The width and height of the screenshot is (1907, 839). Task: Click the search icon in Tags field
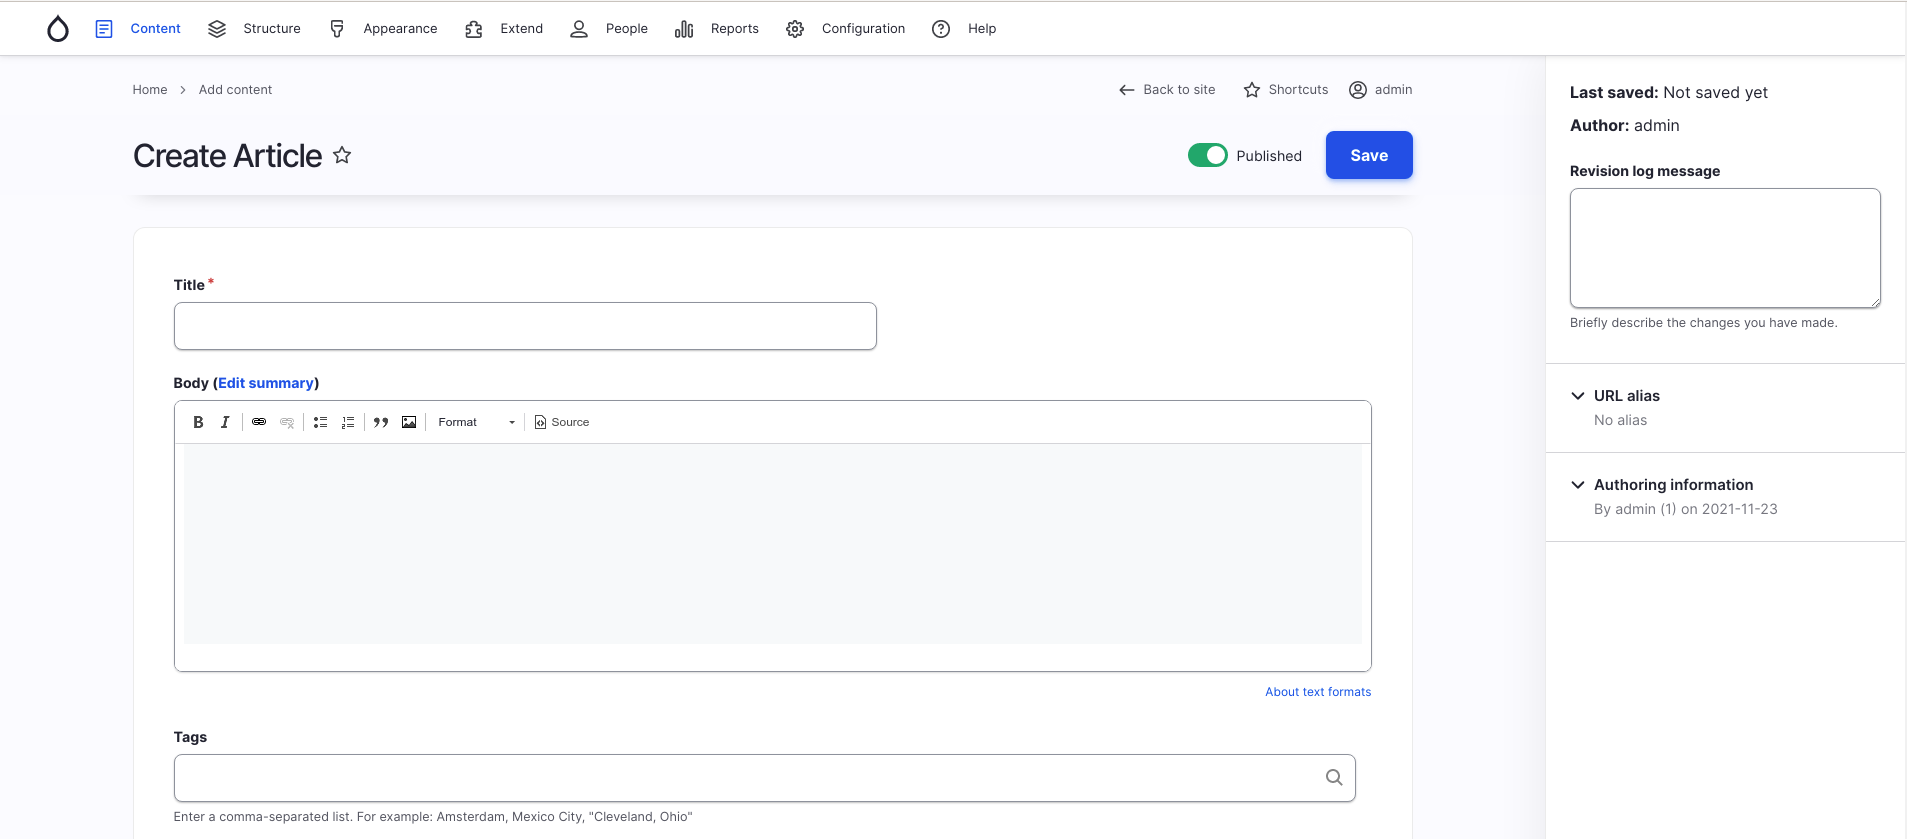[x=1333, y=777]
